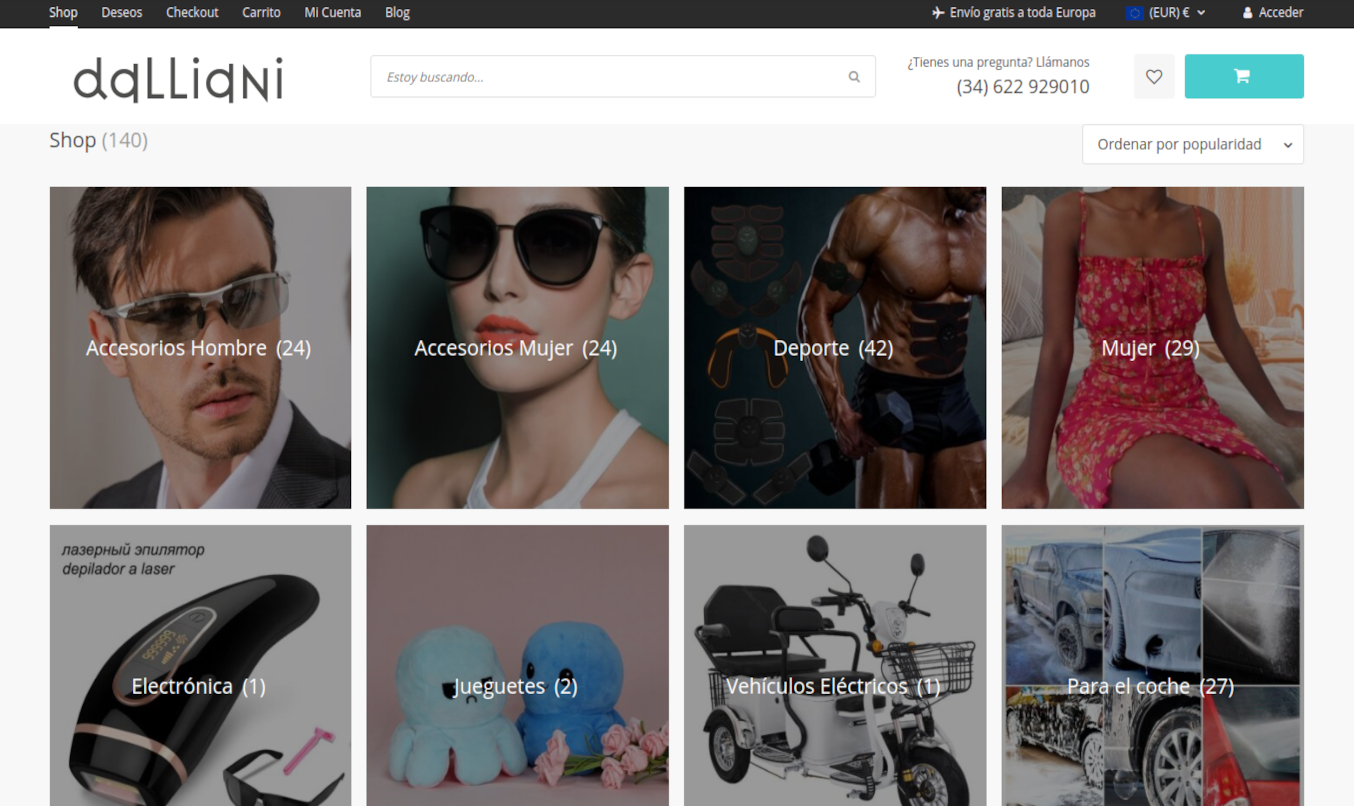Screen dimensions: 1354x806
Task: Open the Juguetes category tile
Action: tap(517, 666)
